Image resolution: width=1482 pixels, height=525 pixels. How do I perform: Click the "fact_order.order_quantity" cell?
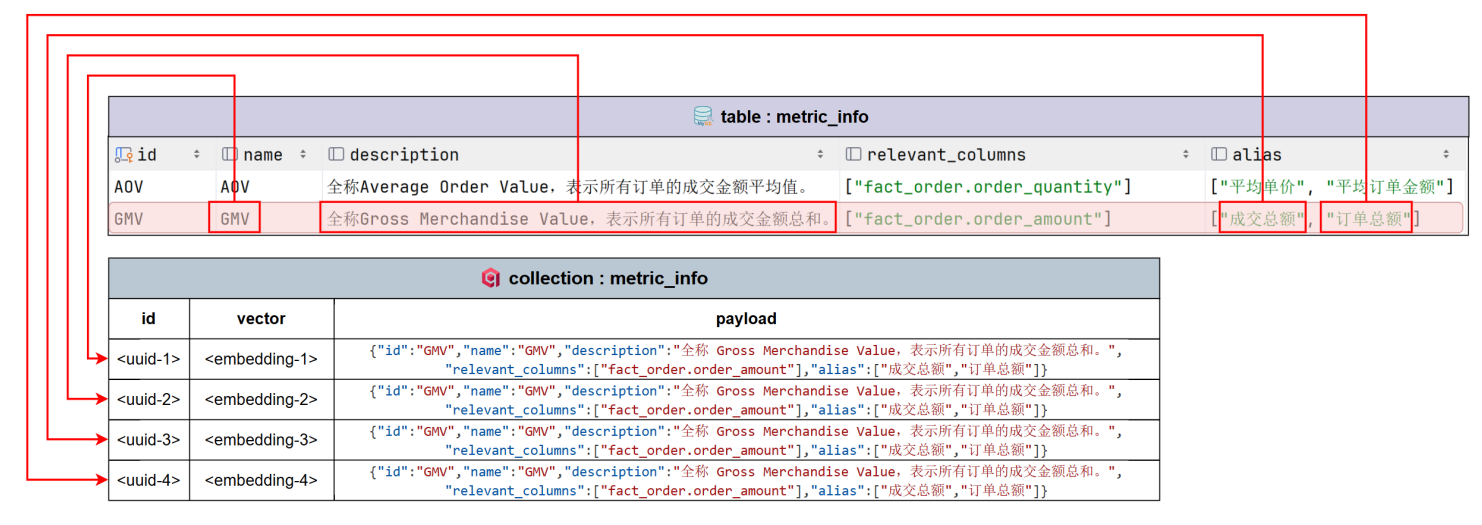point(988,187)
